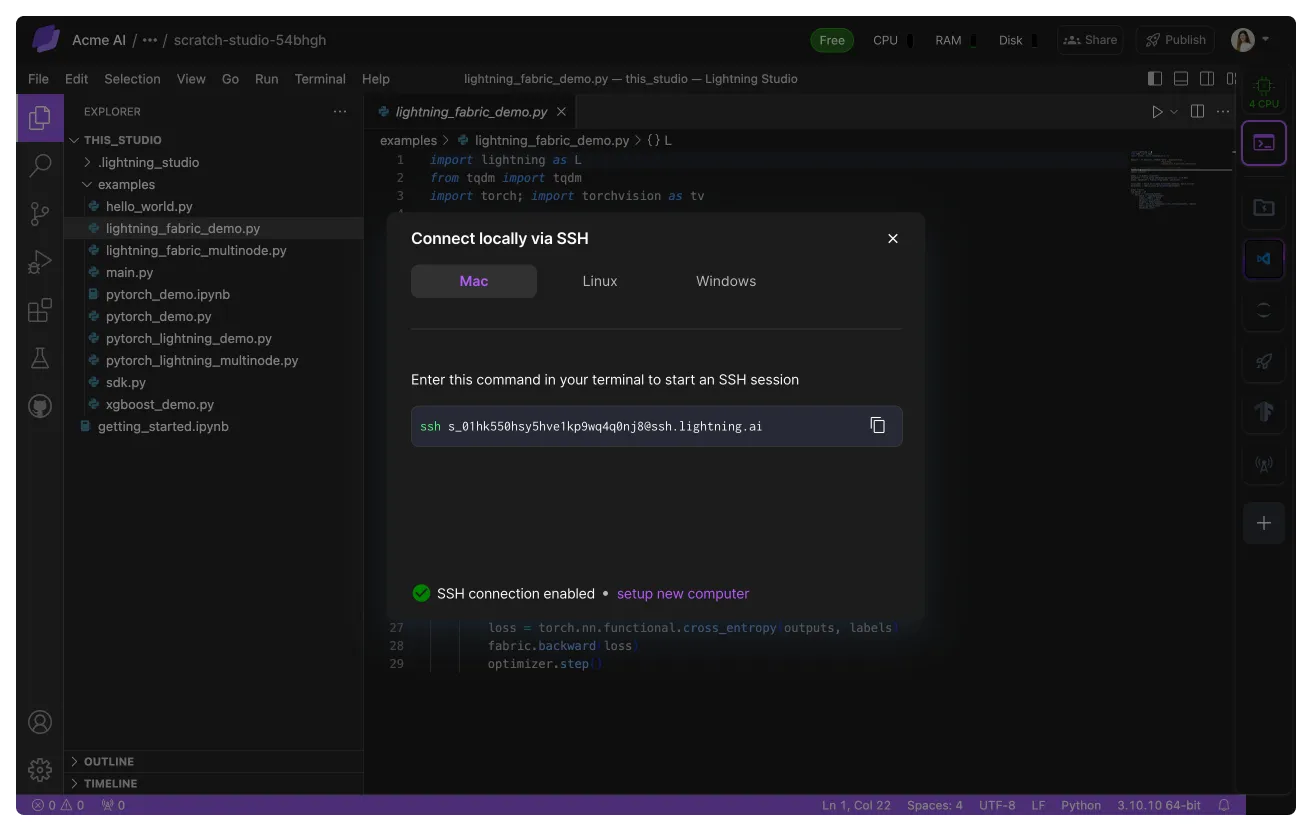Open the Run and Debug view icon
This screenshot has width=1312, height=831.
tap(40, 262)
